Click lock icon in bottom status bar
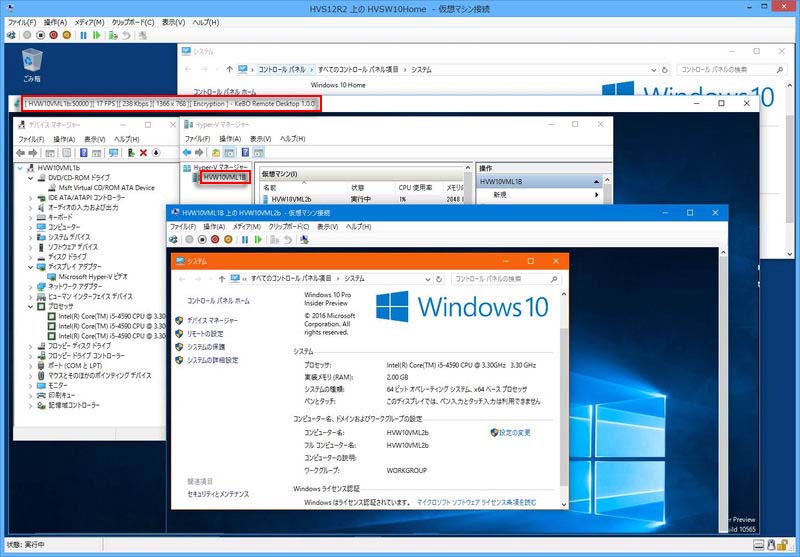This screenshot has width=800, height=557. pos(782,545)
